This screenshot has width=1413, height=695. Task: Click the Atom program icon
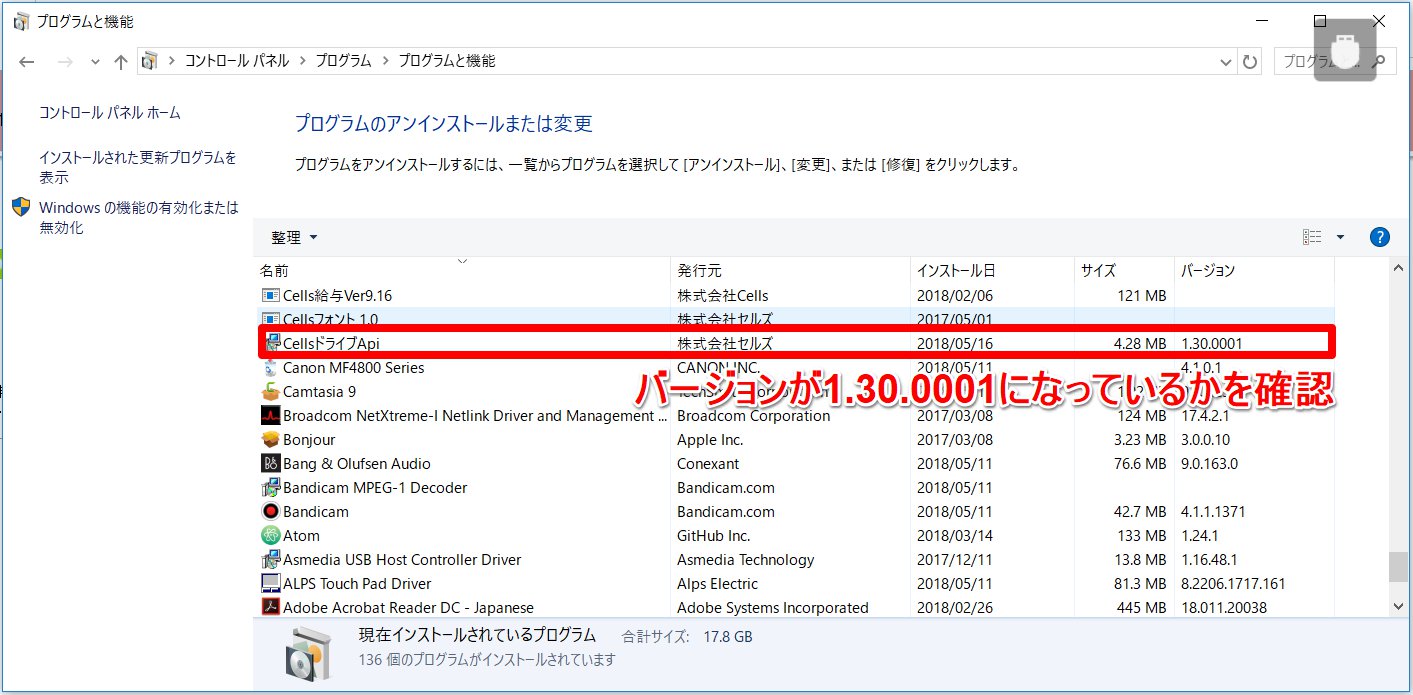click(270, 536)
